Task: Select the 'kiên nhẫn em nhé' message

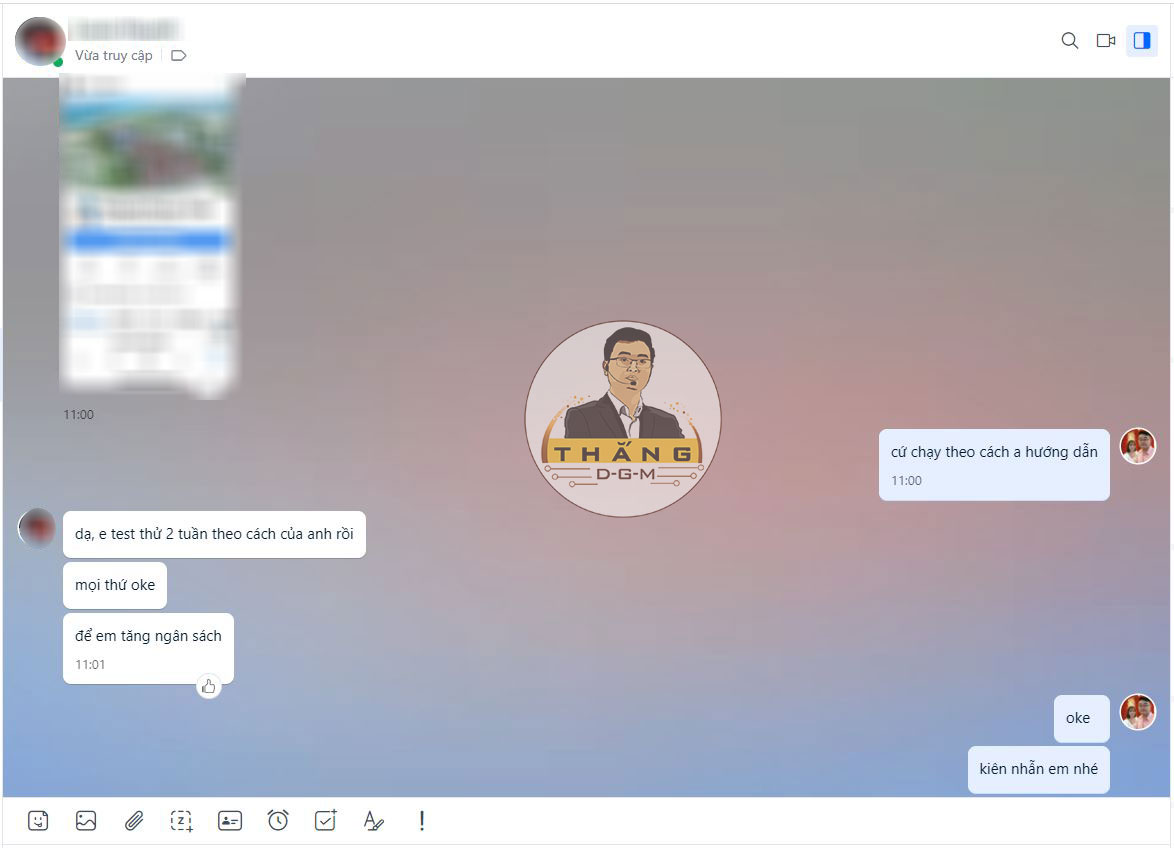Action: click(1038, 769)
